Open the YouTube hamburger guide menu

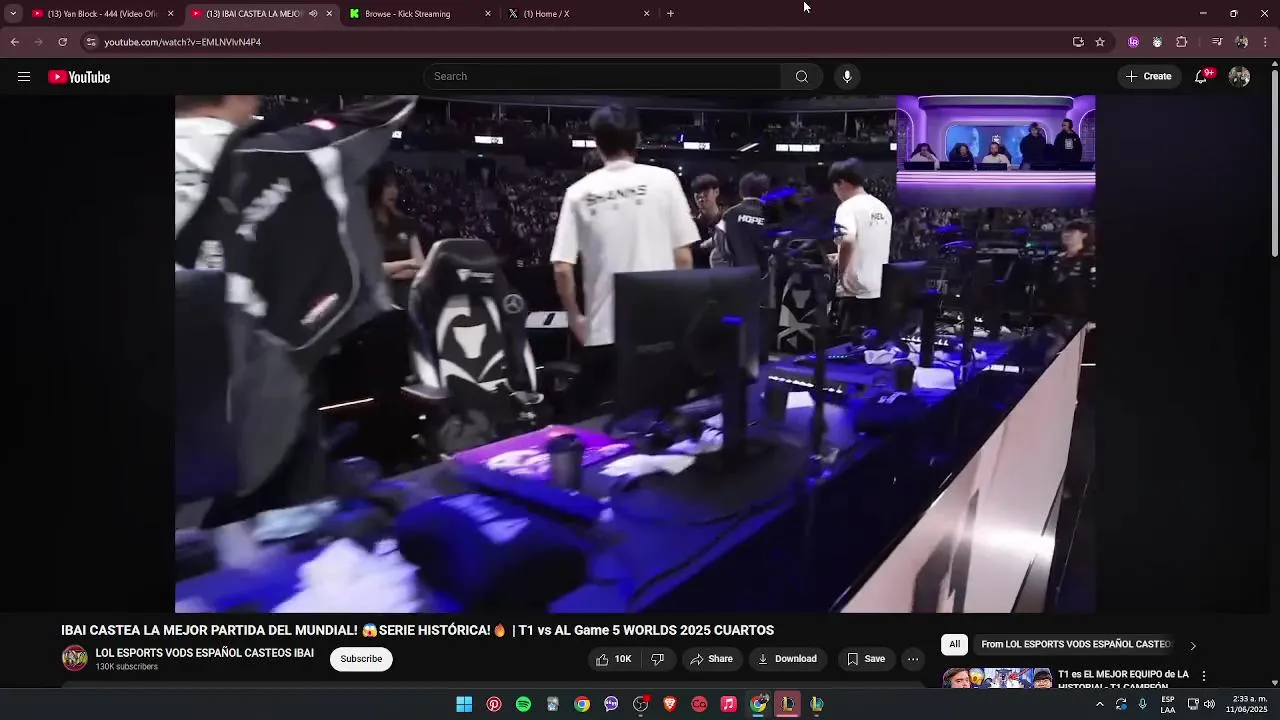click(24, 77)
